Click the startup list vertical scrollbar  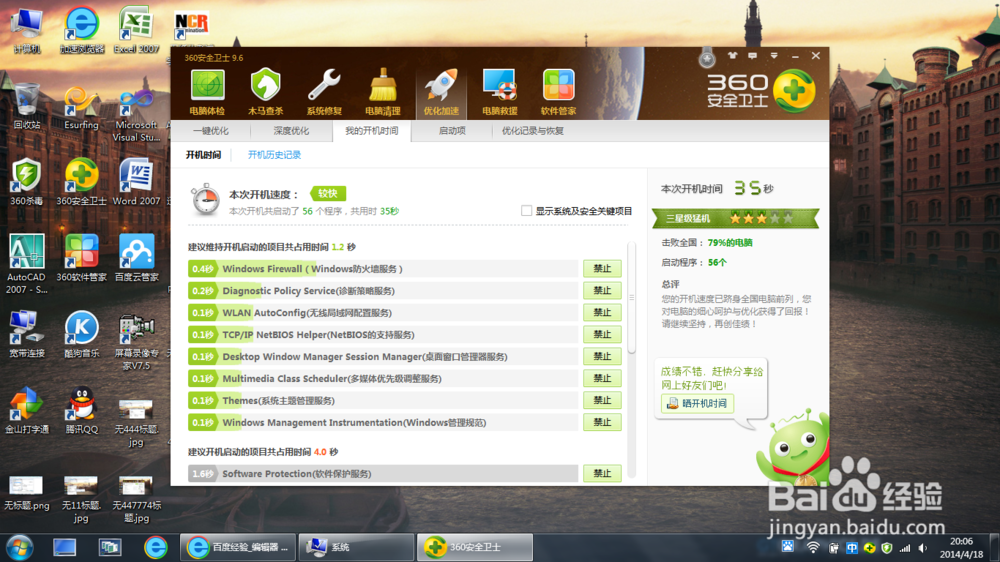click(x=631, y=297)
